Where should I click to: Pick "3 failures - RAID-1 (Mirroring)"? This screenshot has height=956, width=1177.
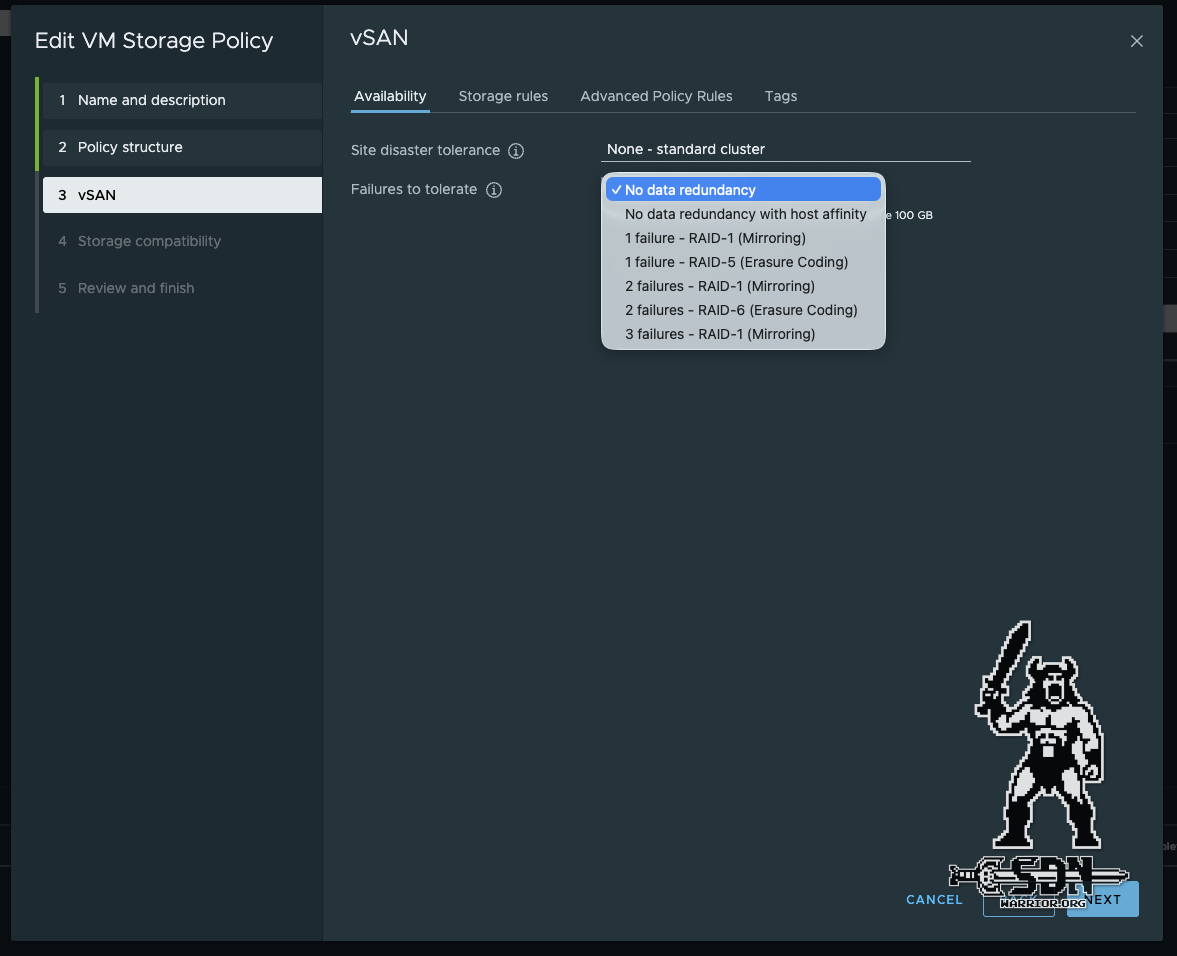coord(718,334)
